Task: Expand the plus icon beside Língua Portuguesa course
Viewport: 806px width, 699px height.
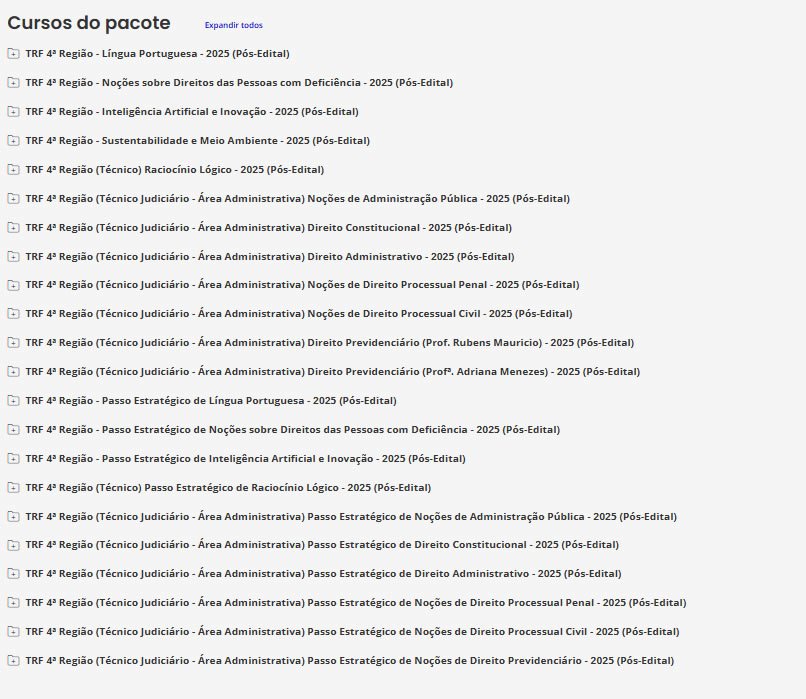Action: click(x=12, y=54)
